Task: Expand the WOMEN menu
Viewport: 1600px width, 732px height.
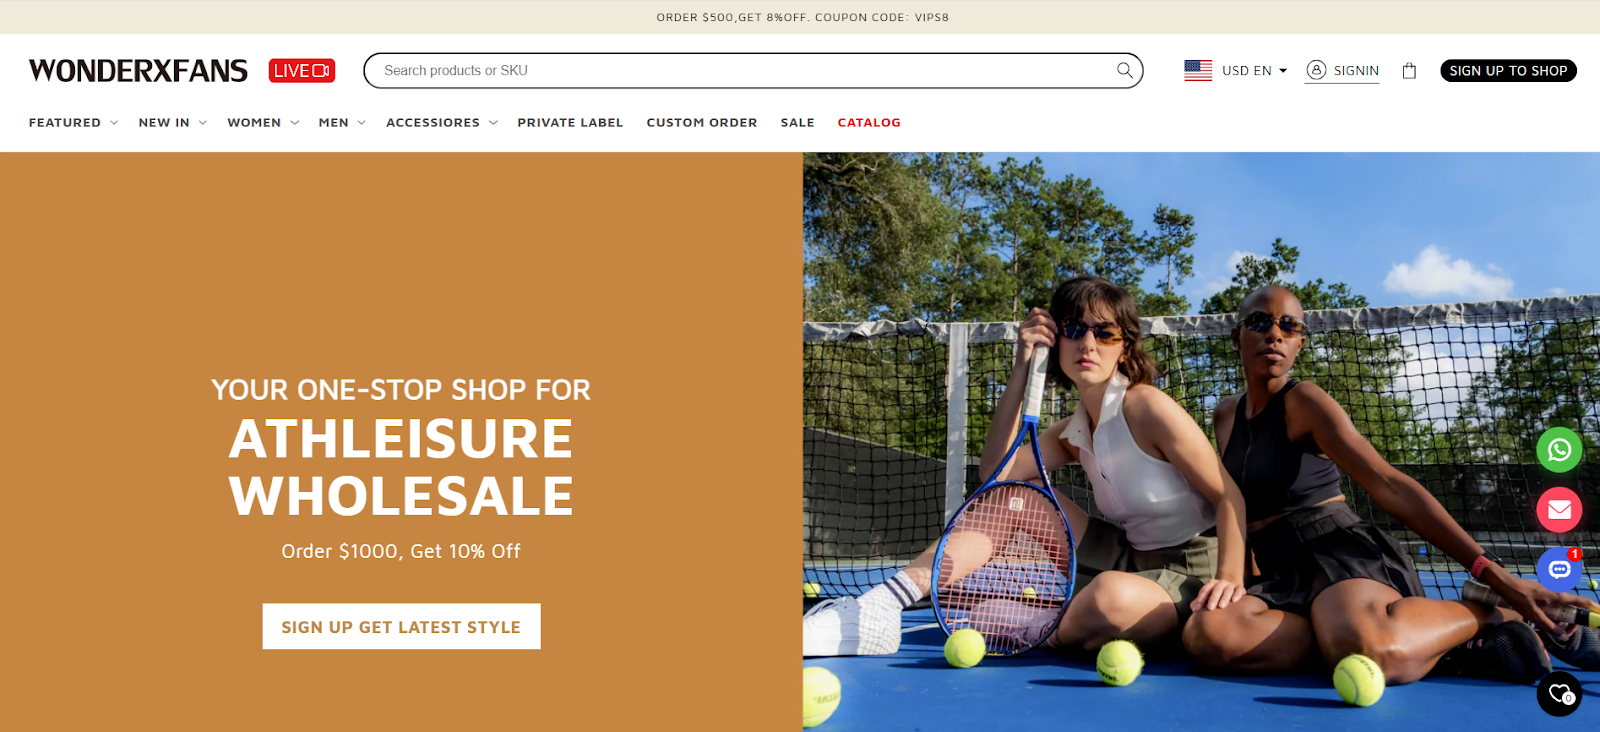Action: click(x=263, y=123)
